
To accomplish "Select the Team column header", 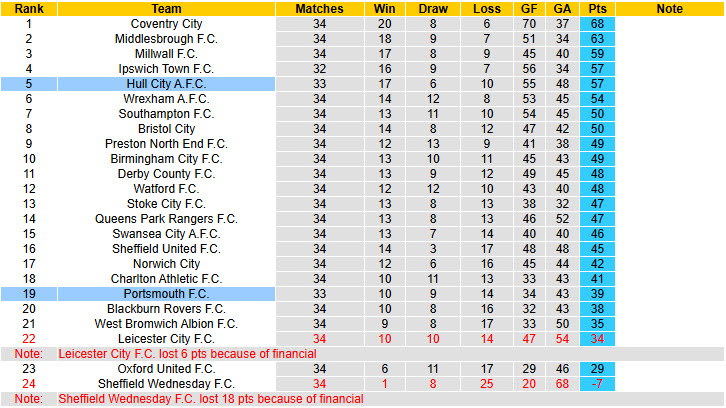I will point(166,8).
